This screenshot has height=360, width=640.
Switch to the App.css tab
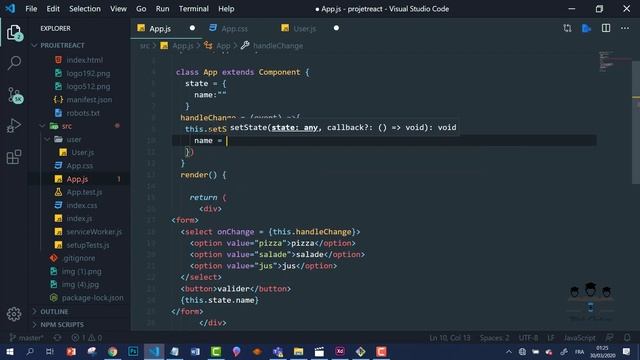(235, 29)
